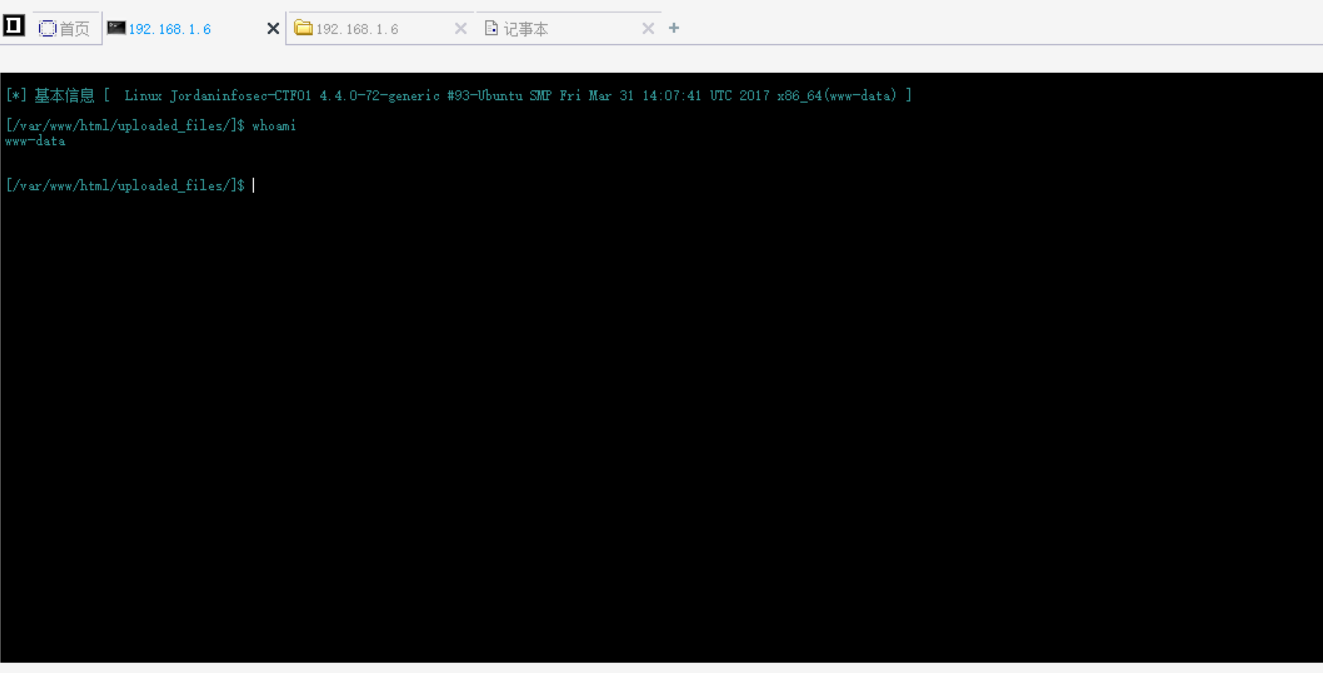Close the file manager folder tab
1323x673 pixels.
[460, 29]
